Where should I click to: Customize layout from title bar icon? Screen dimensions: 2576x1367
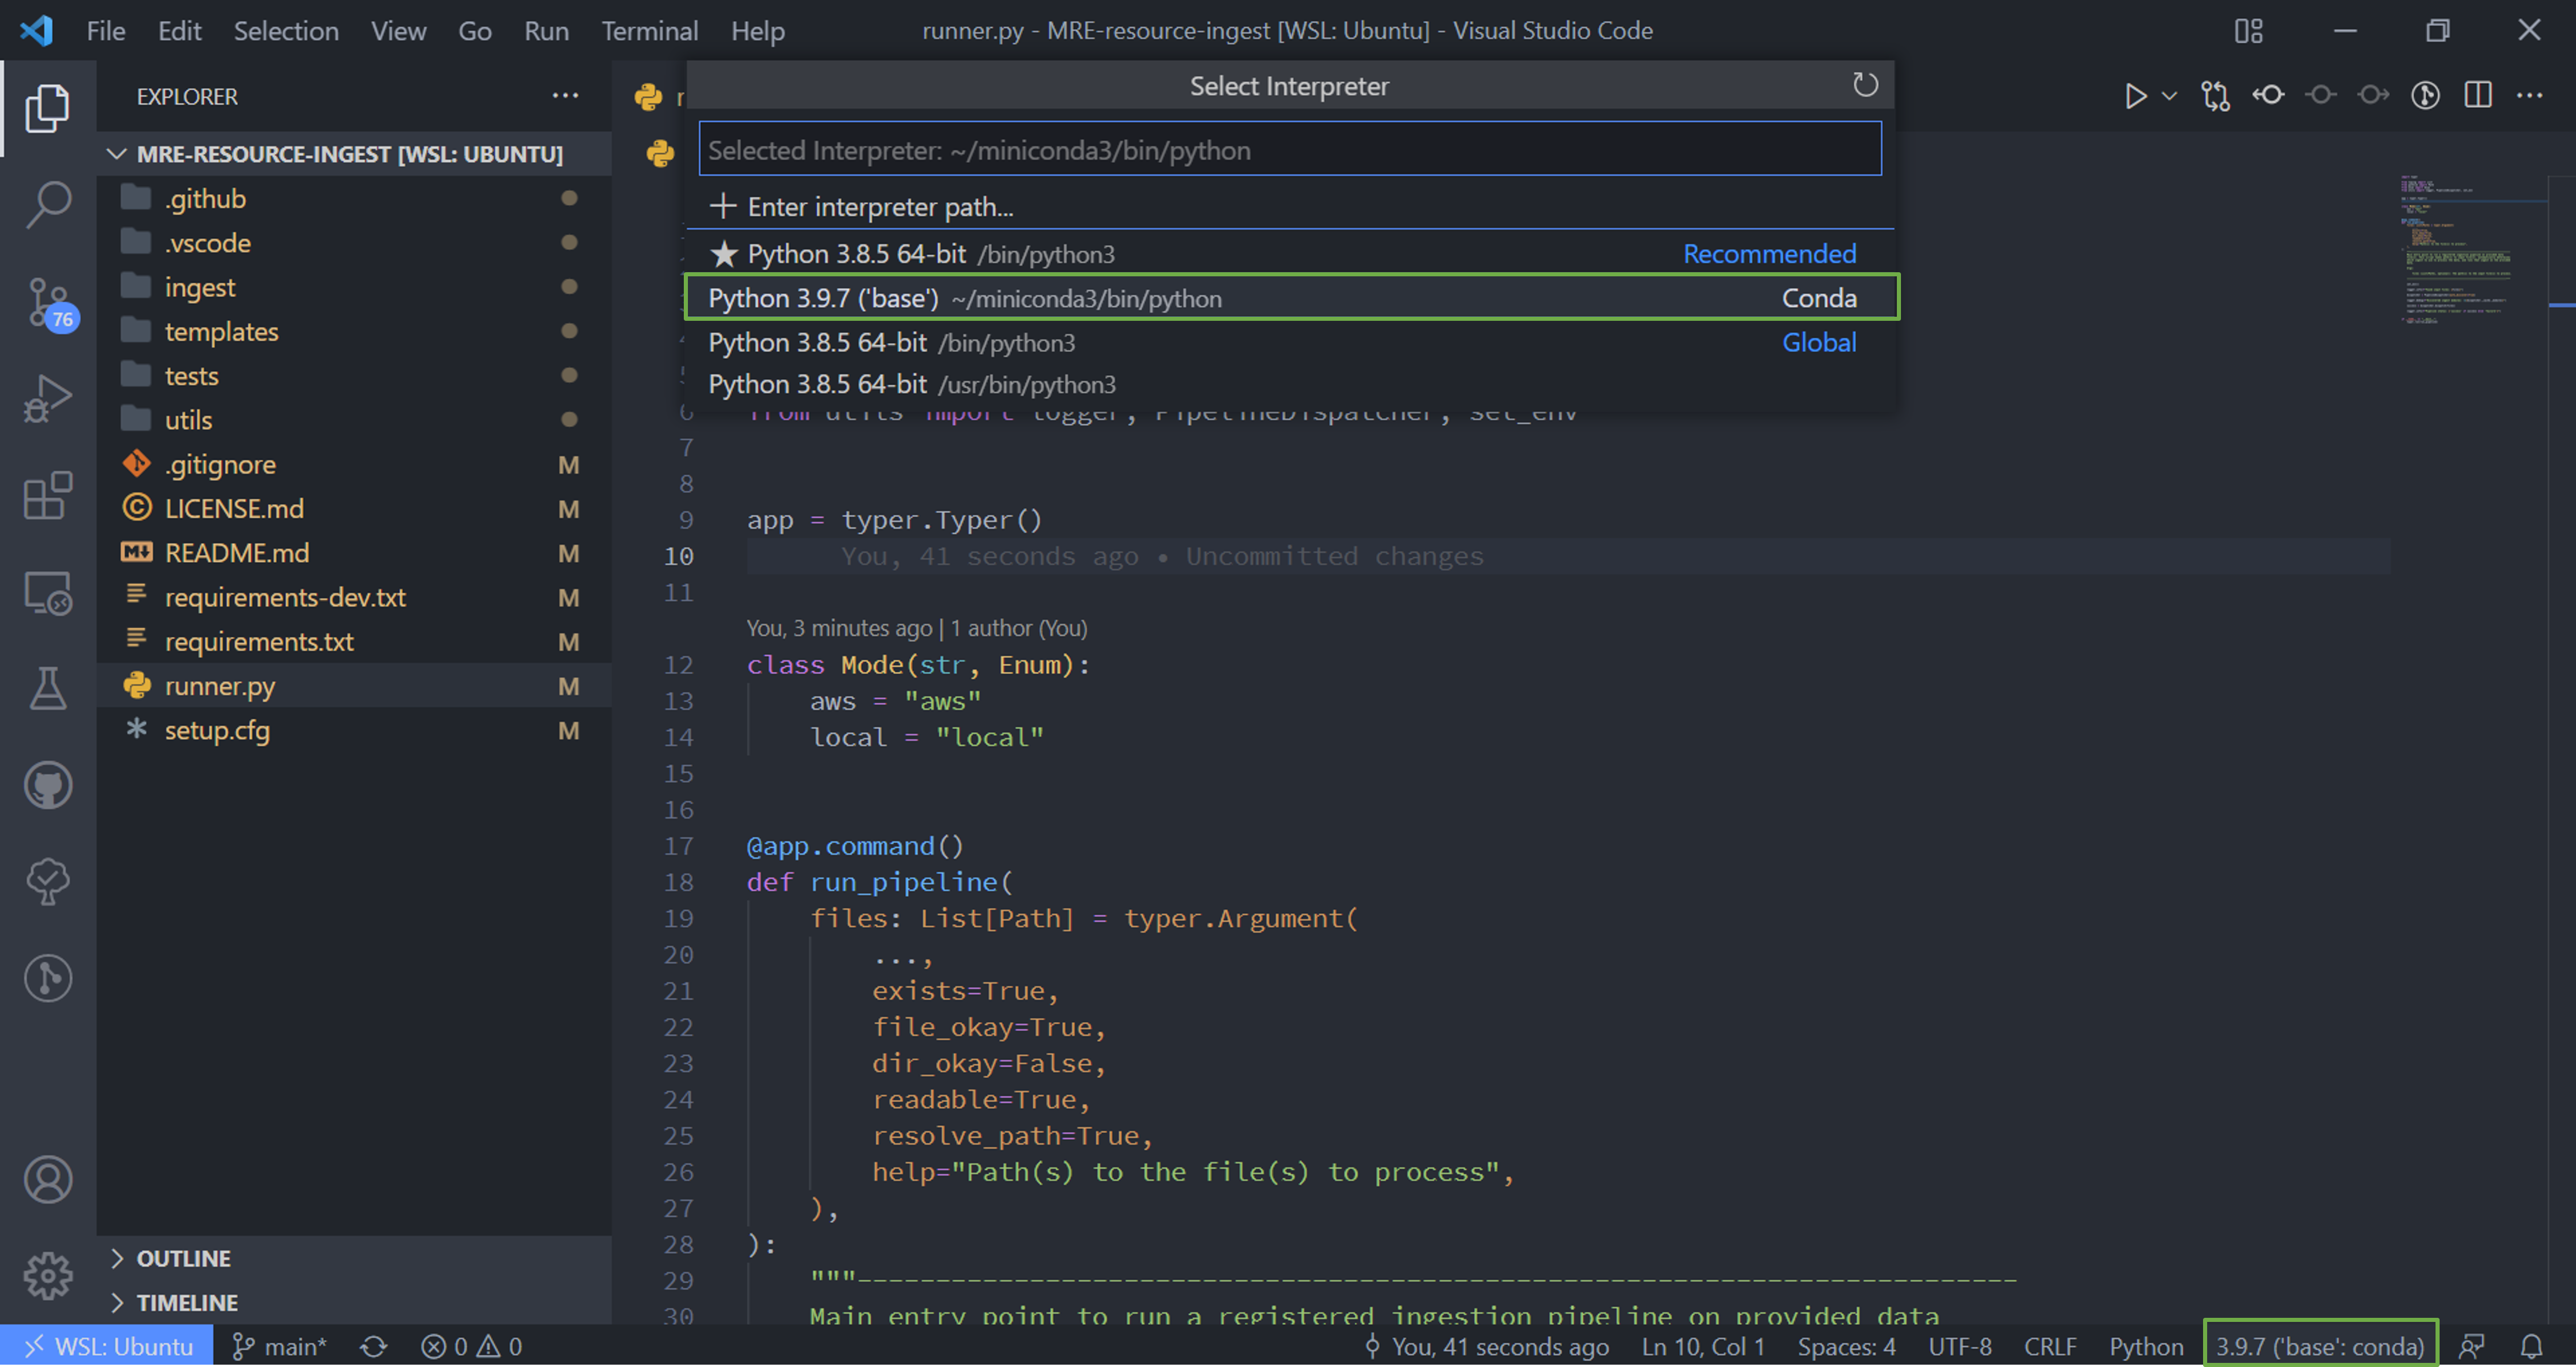[x=2248, y=31]
